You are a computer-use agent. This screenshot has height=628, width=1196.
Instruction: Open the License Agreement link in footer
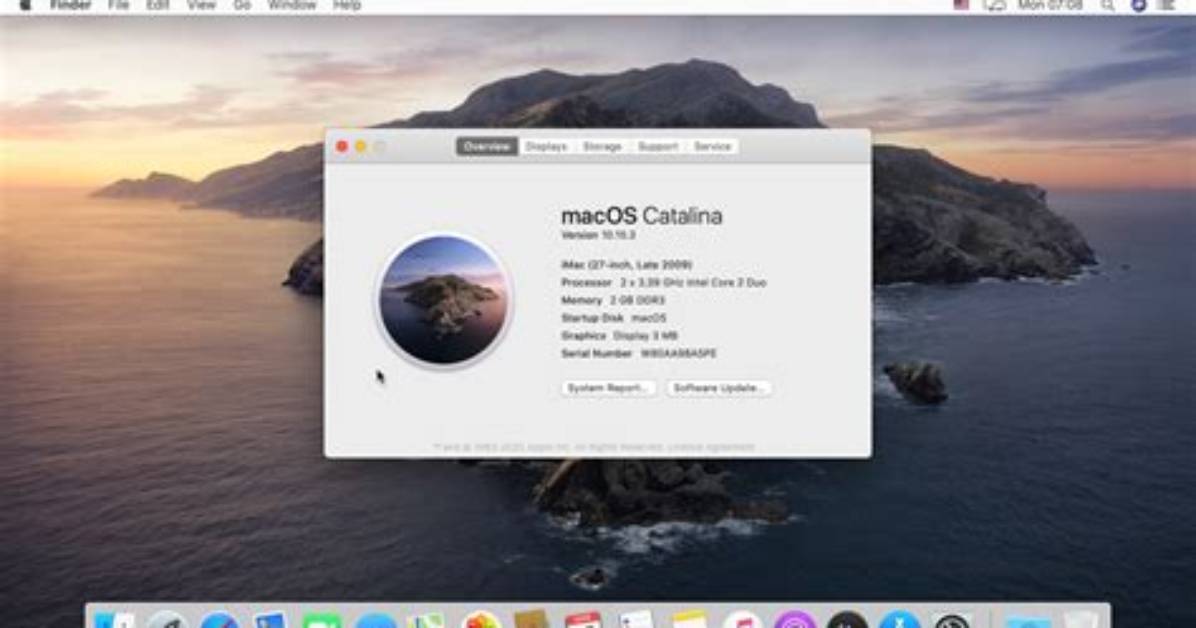[x=711, y=447]
